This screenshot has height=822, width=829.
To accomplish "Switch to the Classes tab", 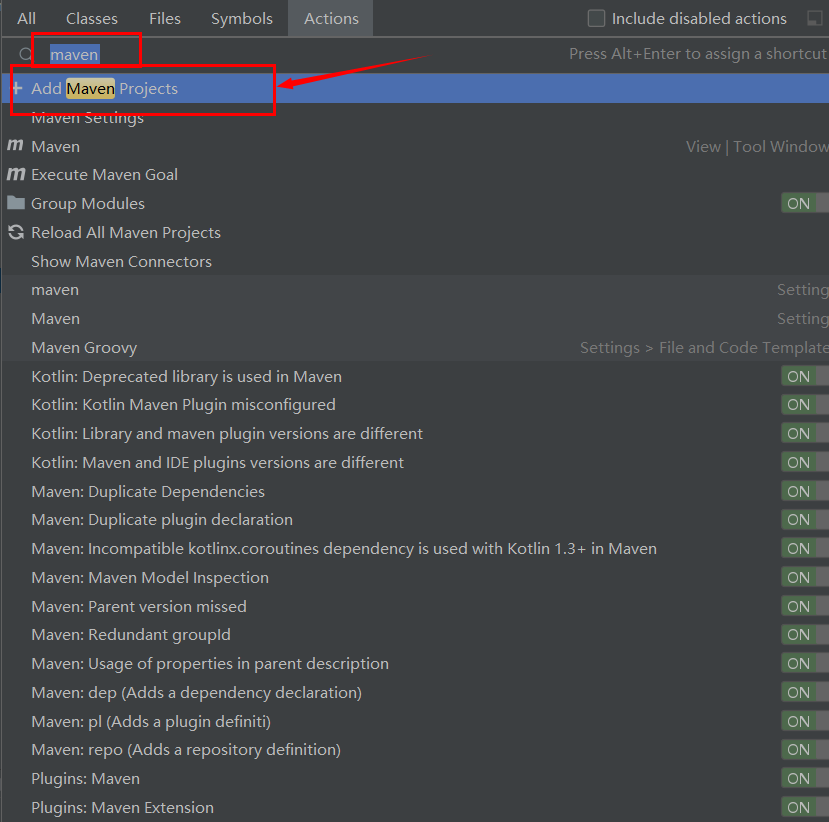I will click(91, 19).
